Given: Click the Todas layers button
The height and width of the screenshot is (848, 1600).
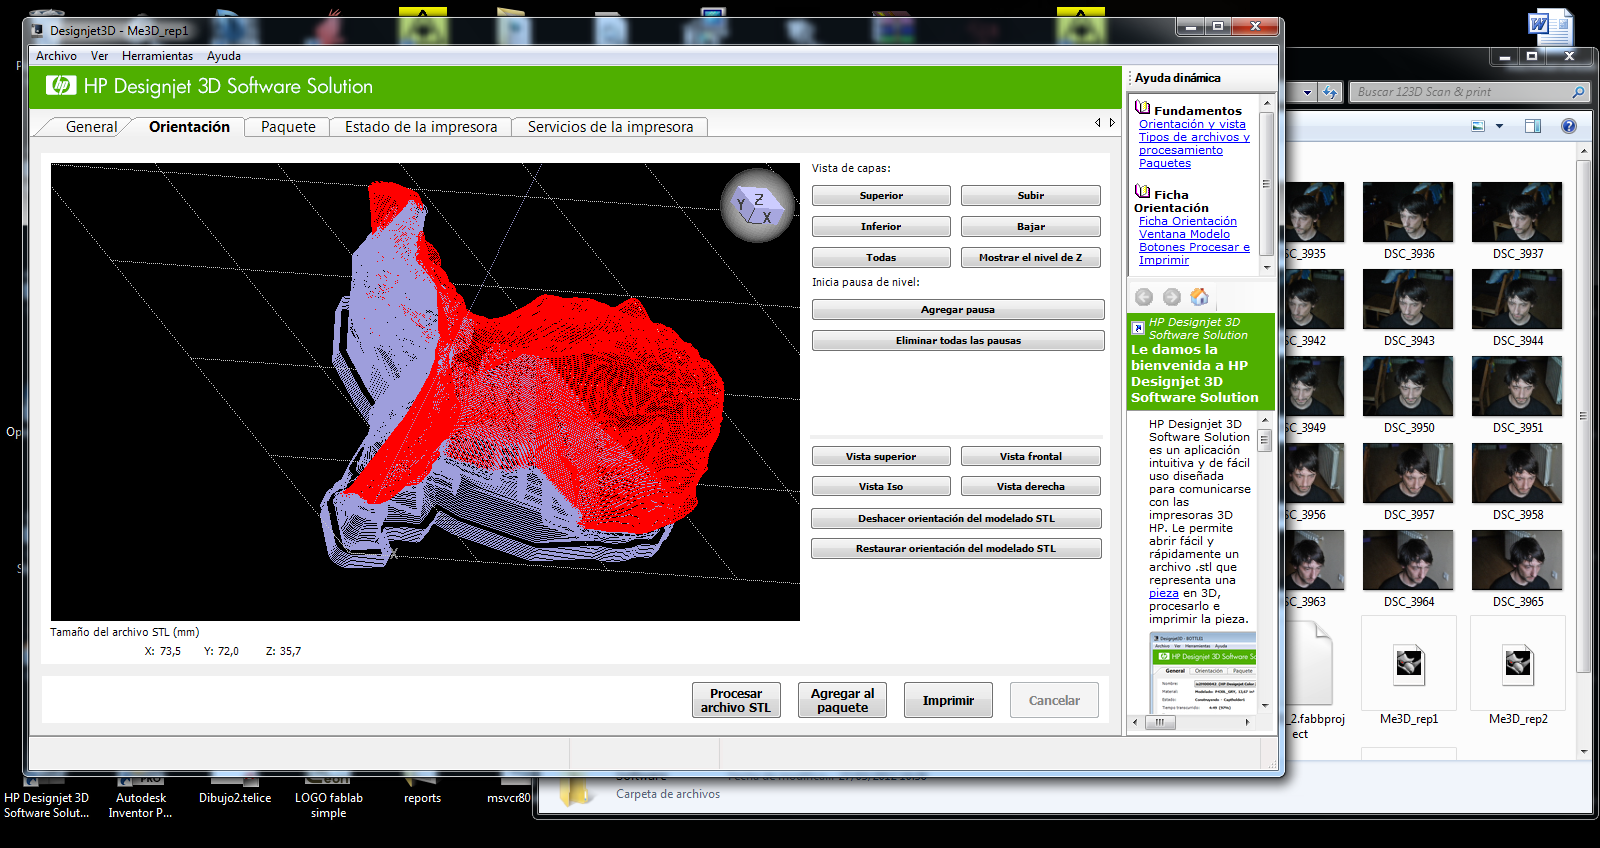Looking at the screenshot, I should (881, 258).
